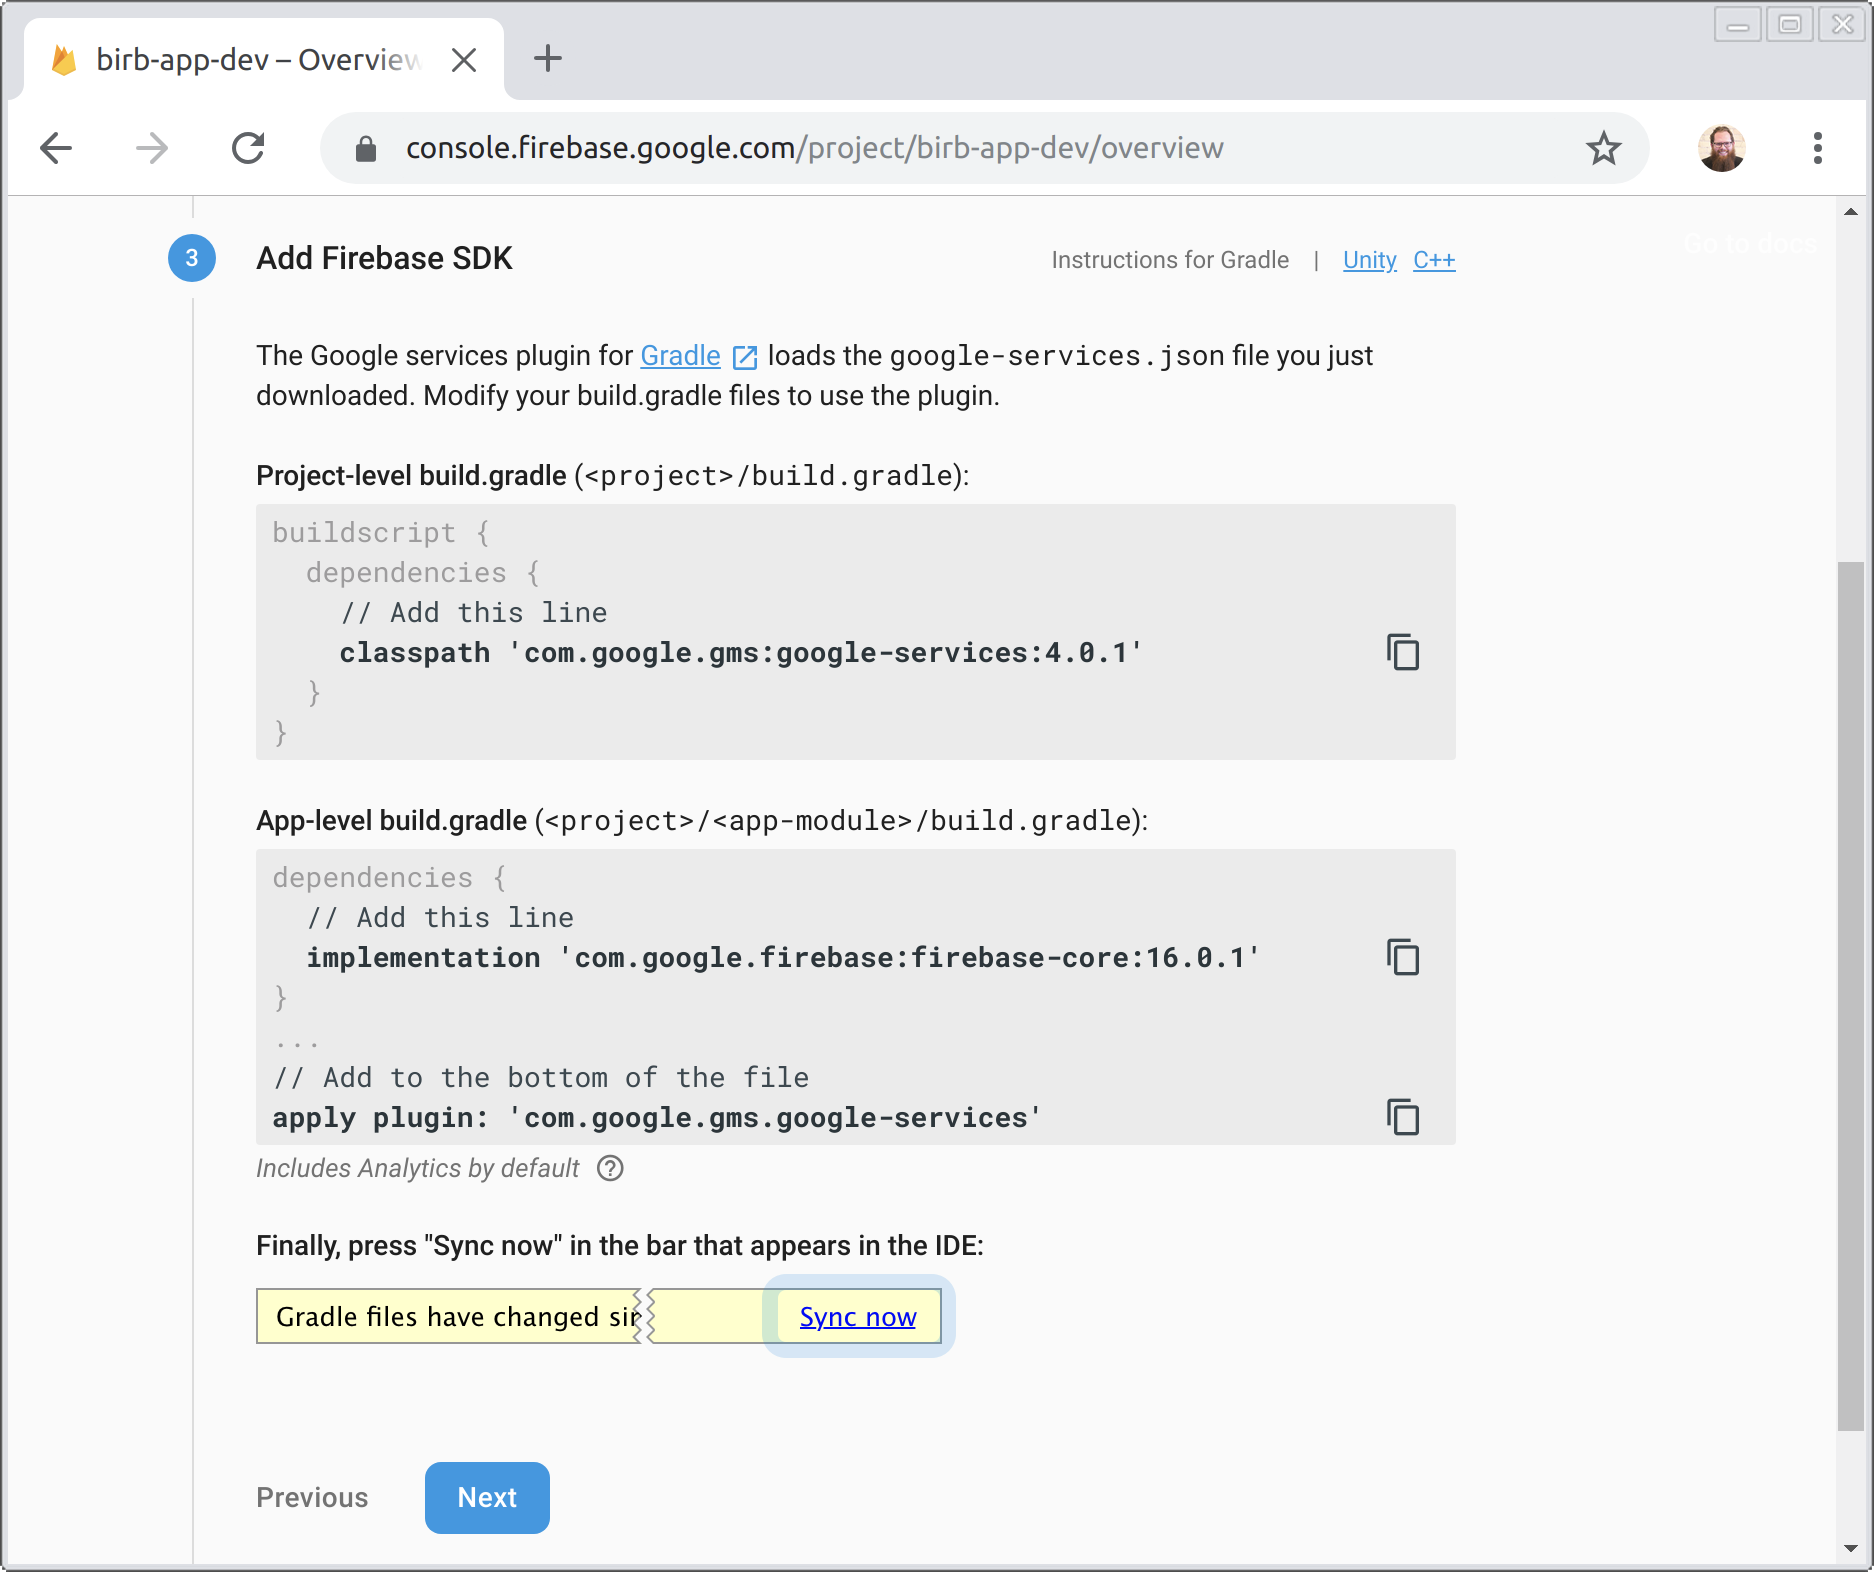Screen dimensions: 1874x1572
Task: Go back using Previous
Action: click(311, 1497)
